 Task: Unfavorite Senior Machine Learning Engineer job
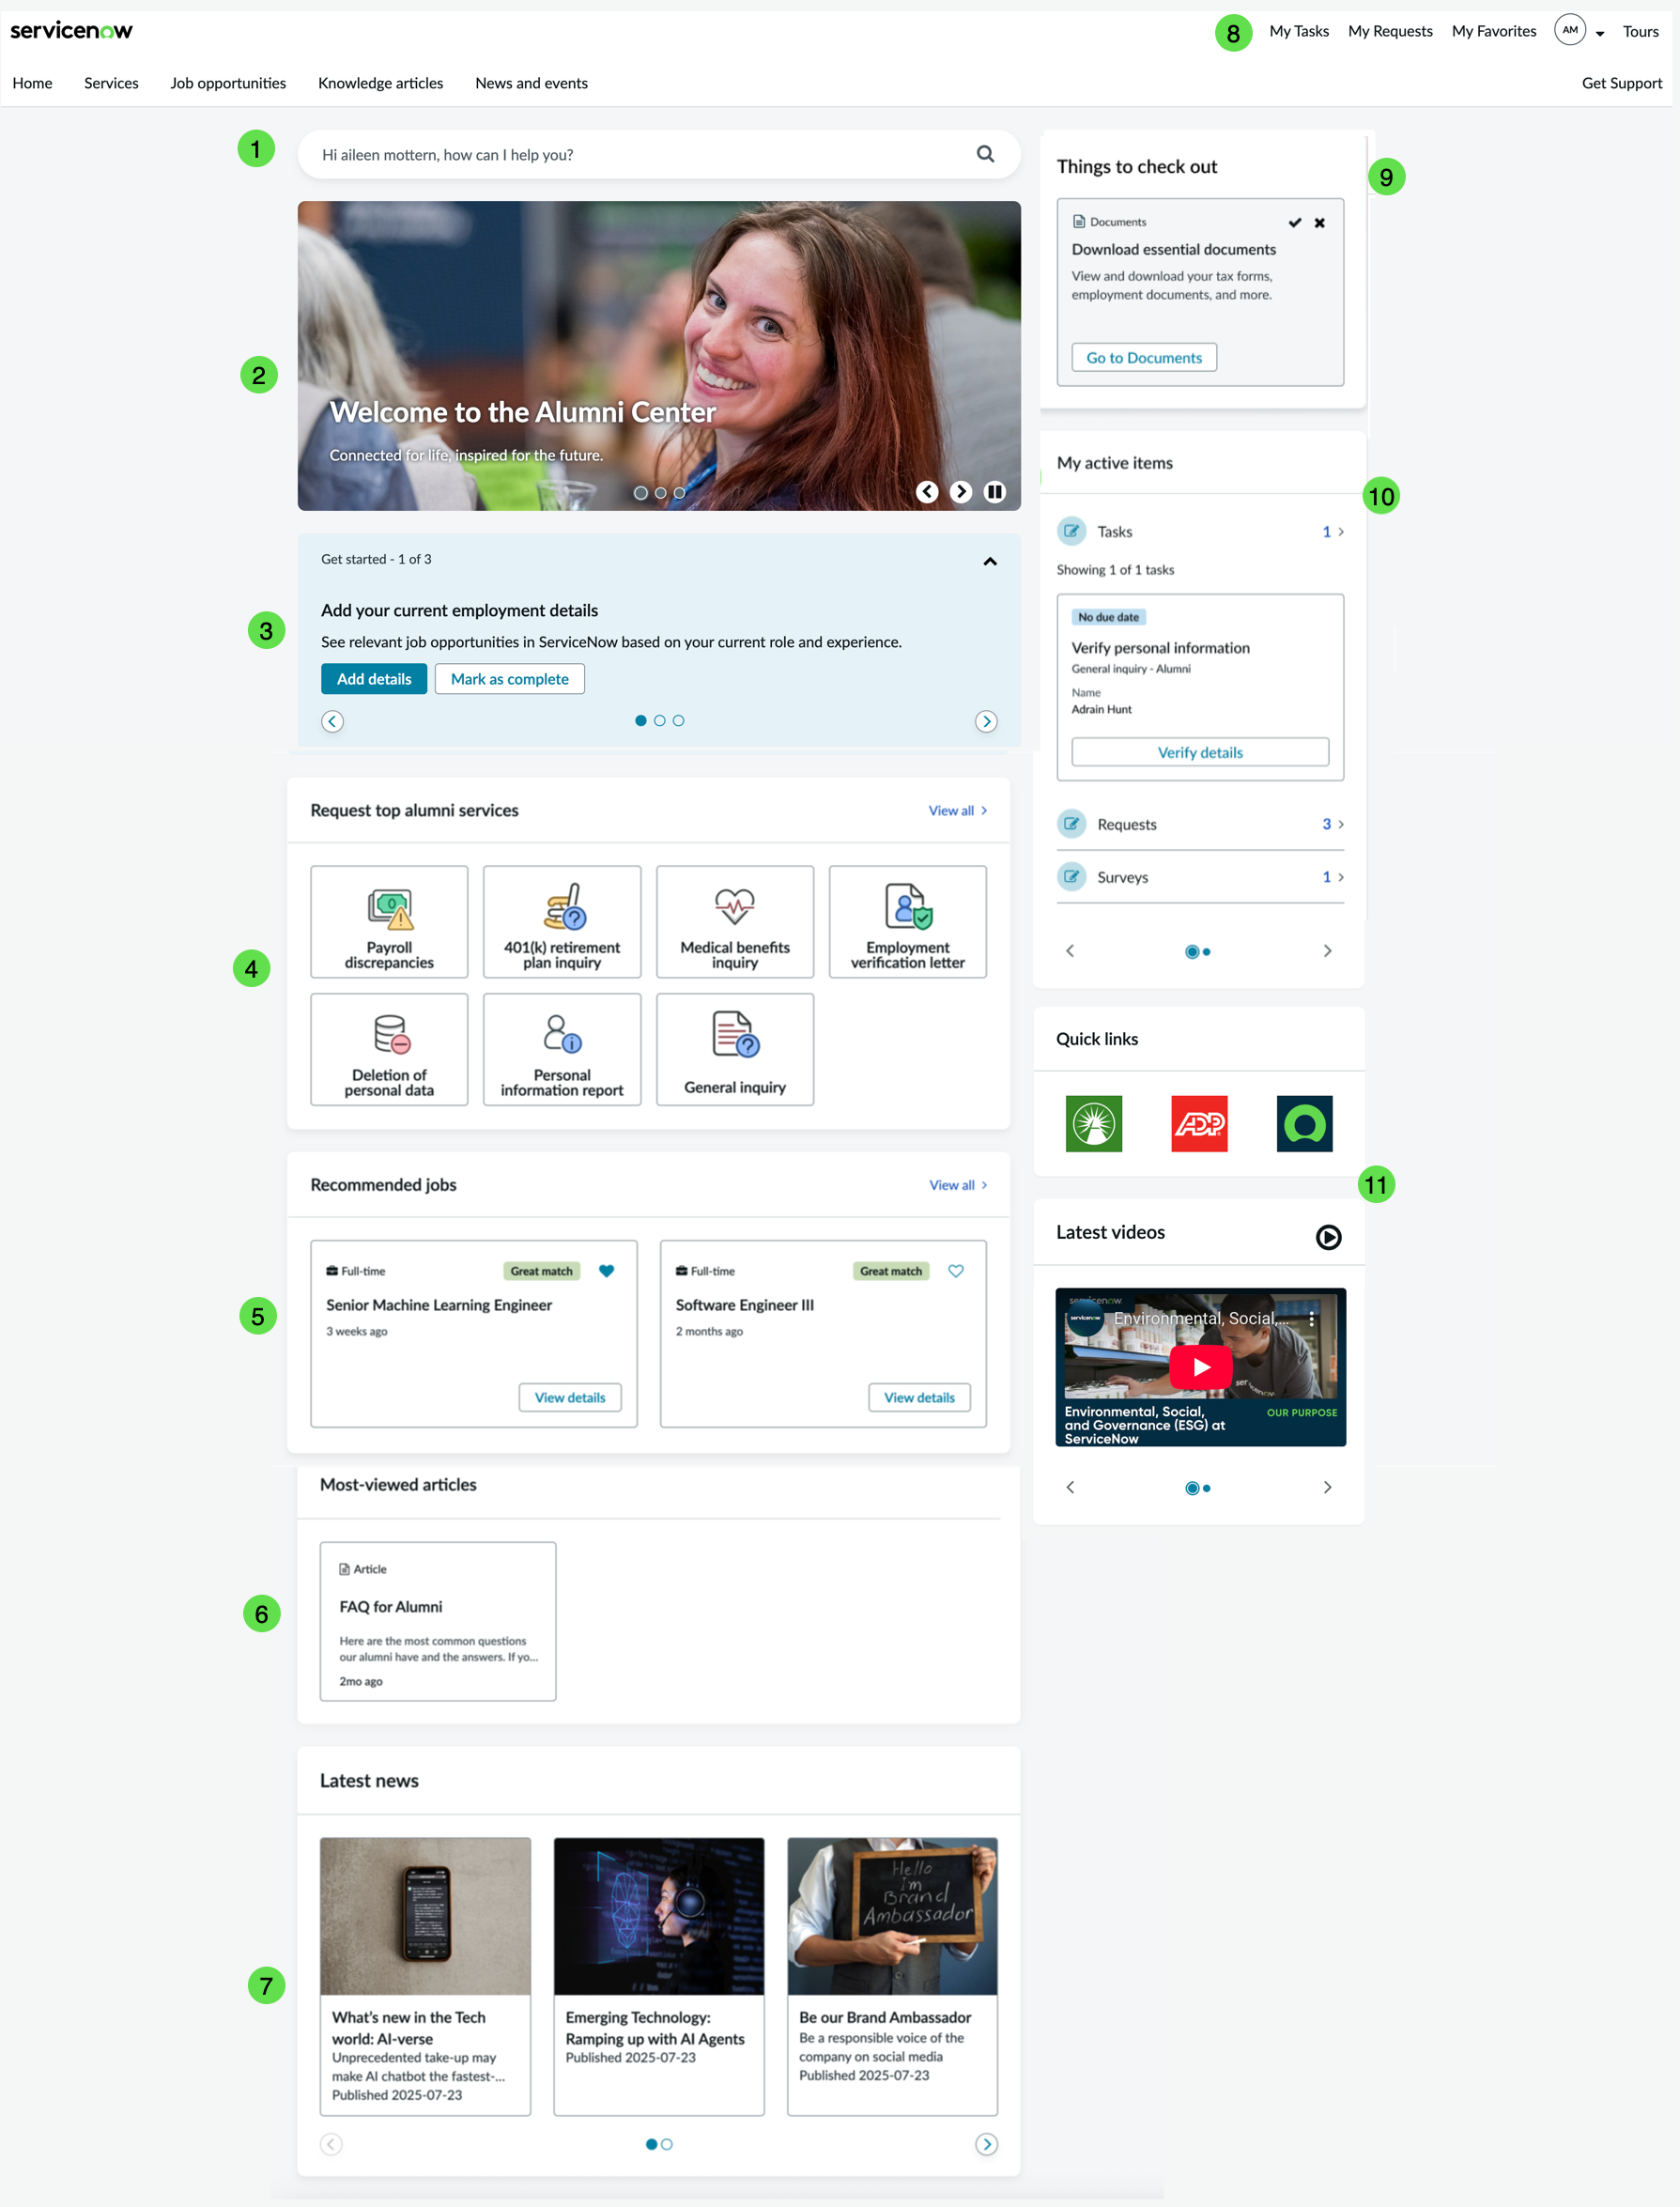pyautogui.click(x=606, y=1271)
